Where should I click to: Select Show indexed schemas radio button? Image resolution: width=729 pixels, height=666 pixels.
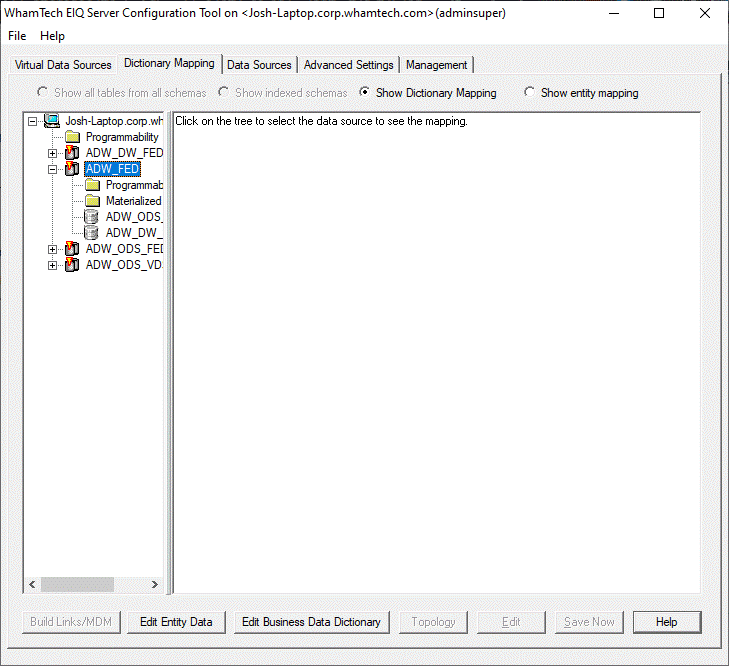click(x=223, y=92)
